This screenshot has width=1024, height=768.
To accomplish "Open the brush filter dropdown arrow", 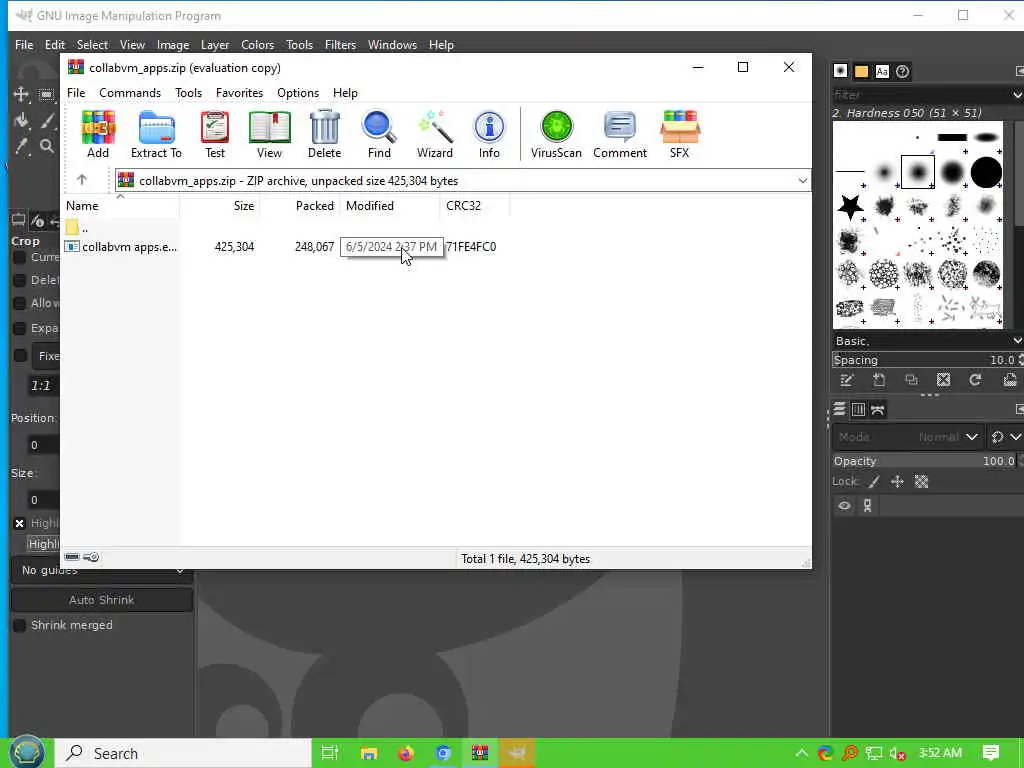I will pyautogui.click(x=1017, y=95).
